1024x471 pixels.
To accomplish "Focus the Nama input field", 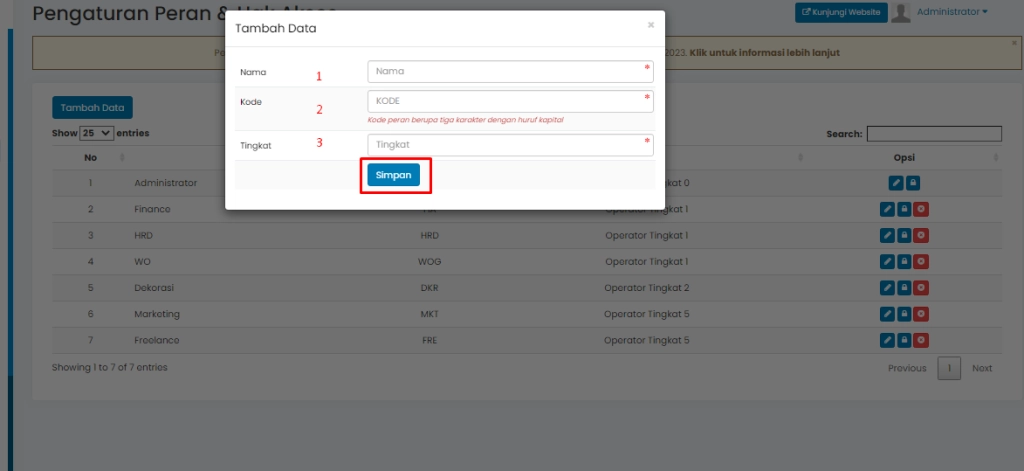I will click(x=510, y=71).
